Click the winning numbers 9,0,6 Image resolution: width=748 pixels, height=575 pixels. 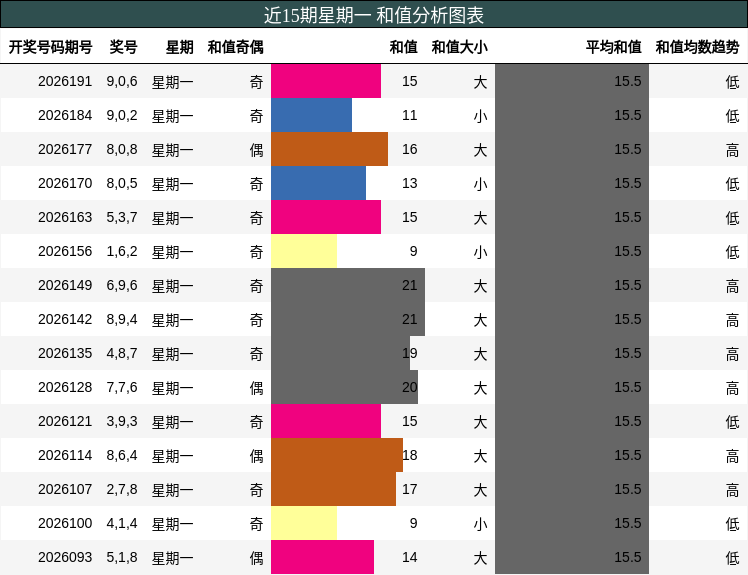(x=122, y=82)
